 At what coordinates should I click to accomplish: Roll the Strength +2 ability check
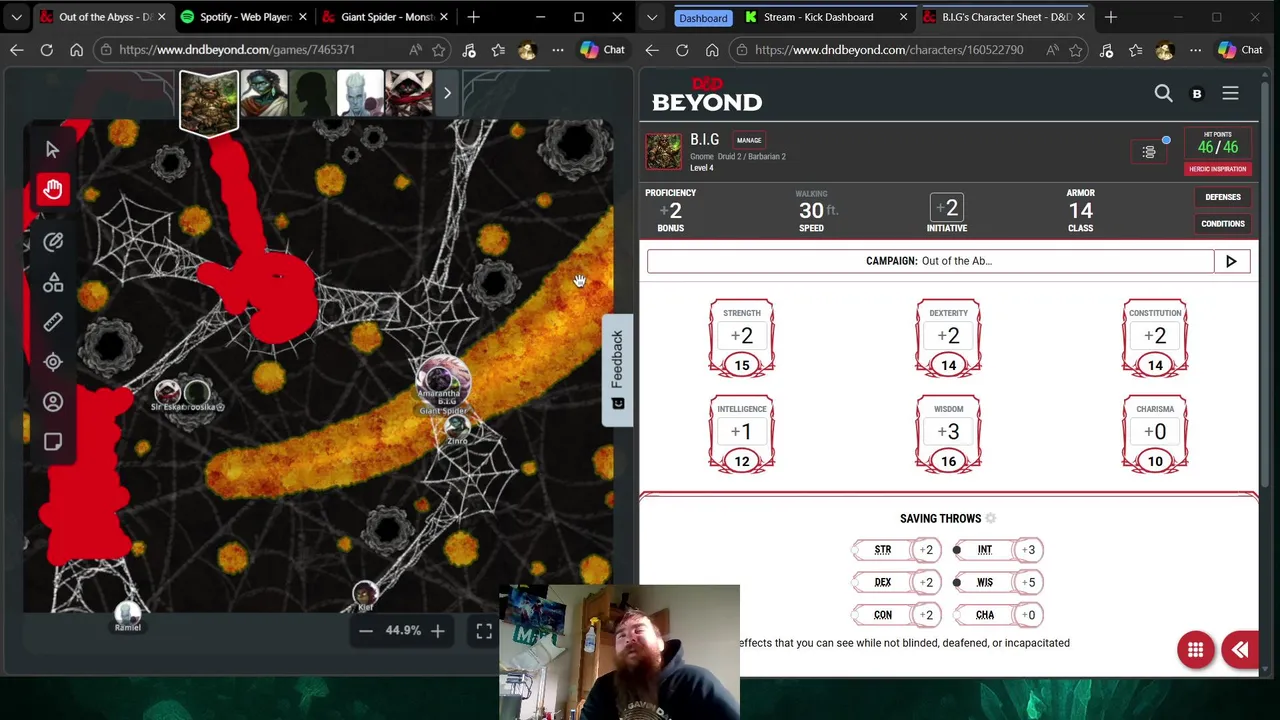pyautogui.click(x=742, y=336)
